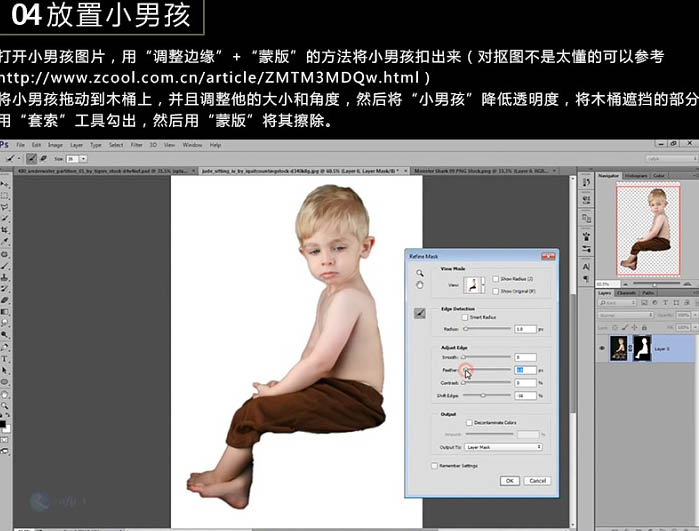
Task: Click Erase Refinements tool in options bar
Action: coord(44,159)
